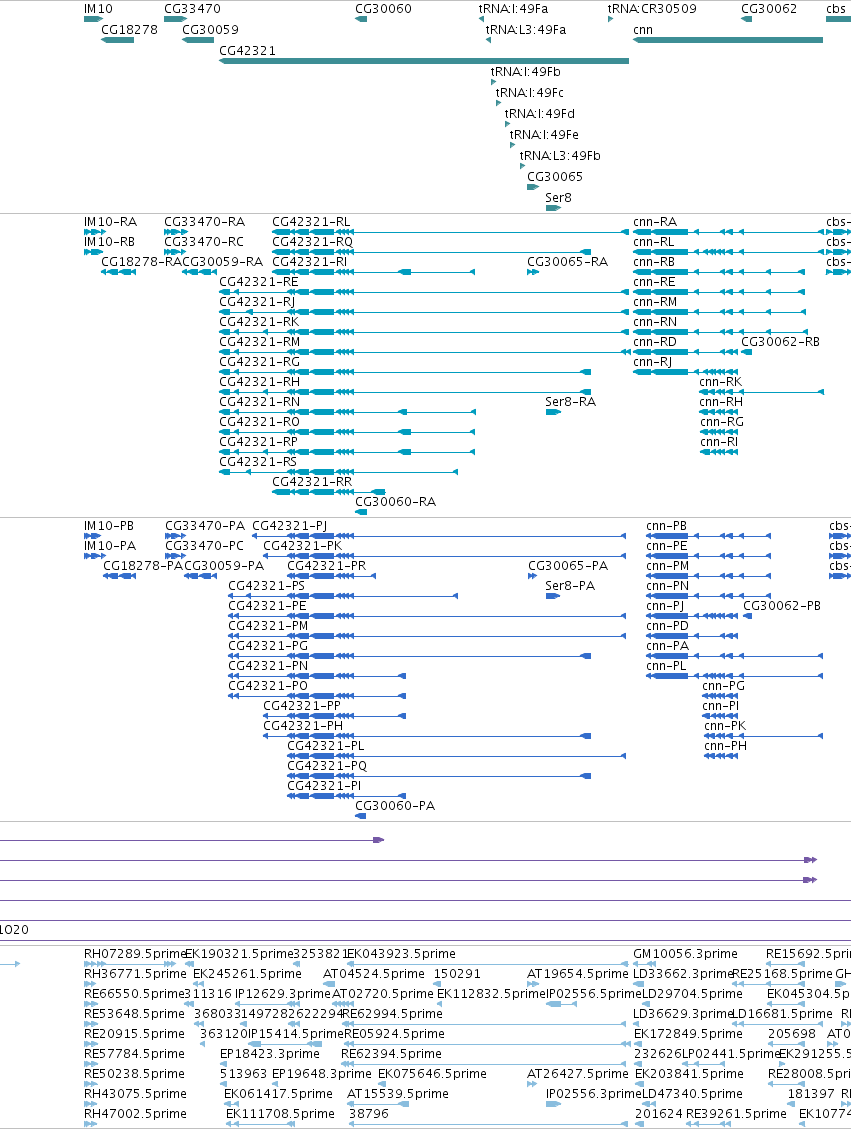Screen dimensions: 851x1129
Task: Open the CG30060 gene label
Action: [x=383, y=9]
